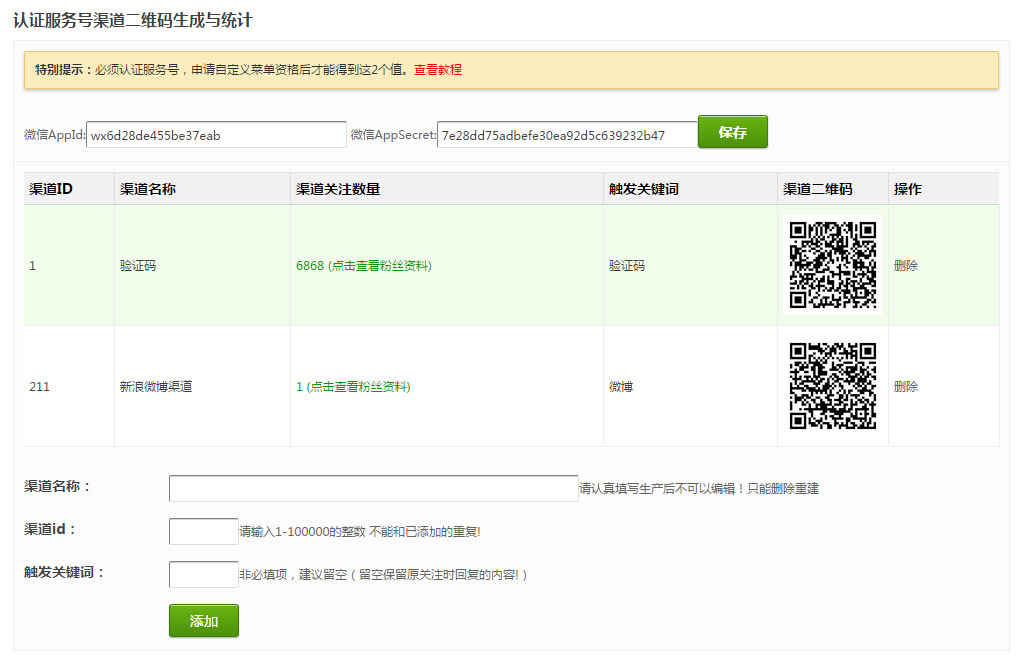Viewport: 1022px width, 662px height.
Task: Click the 渠道名称 text input
Action: pos(373,488)
